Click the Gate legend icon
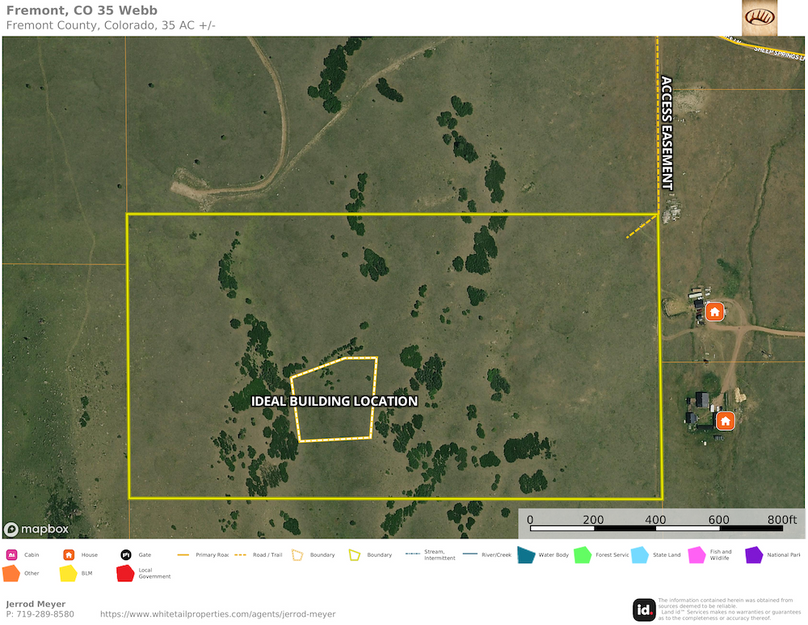 (126, 555)
